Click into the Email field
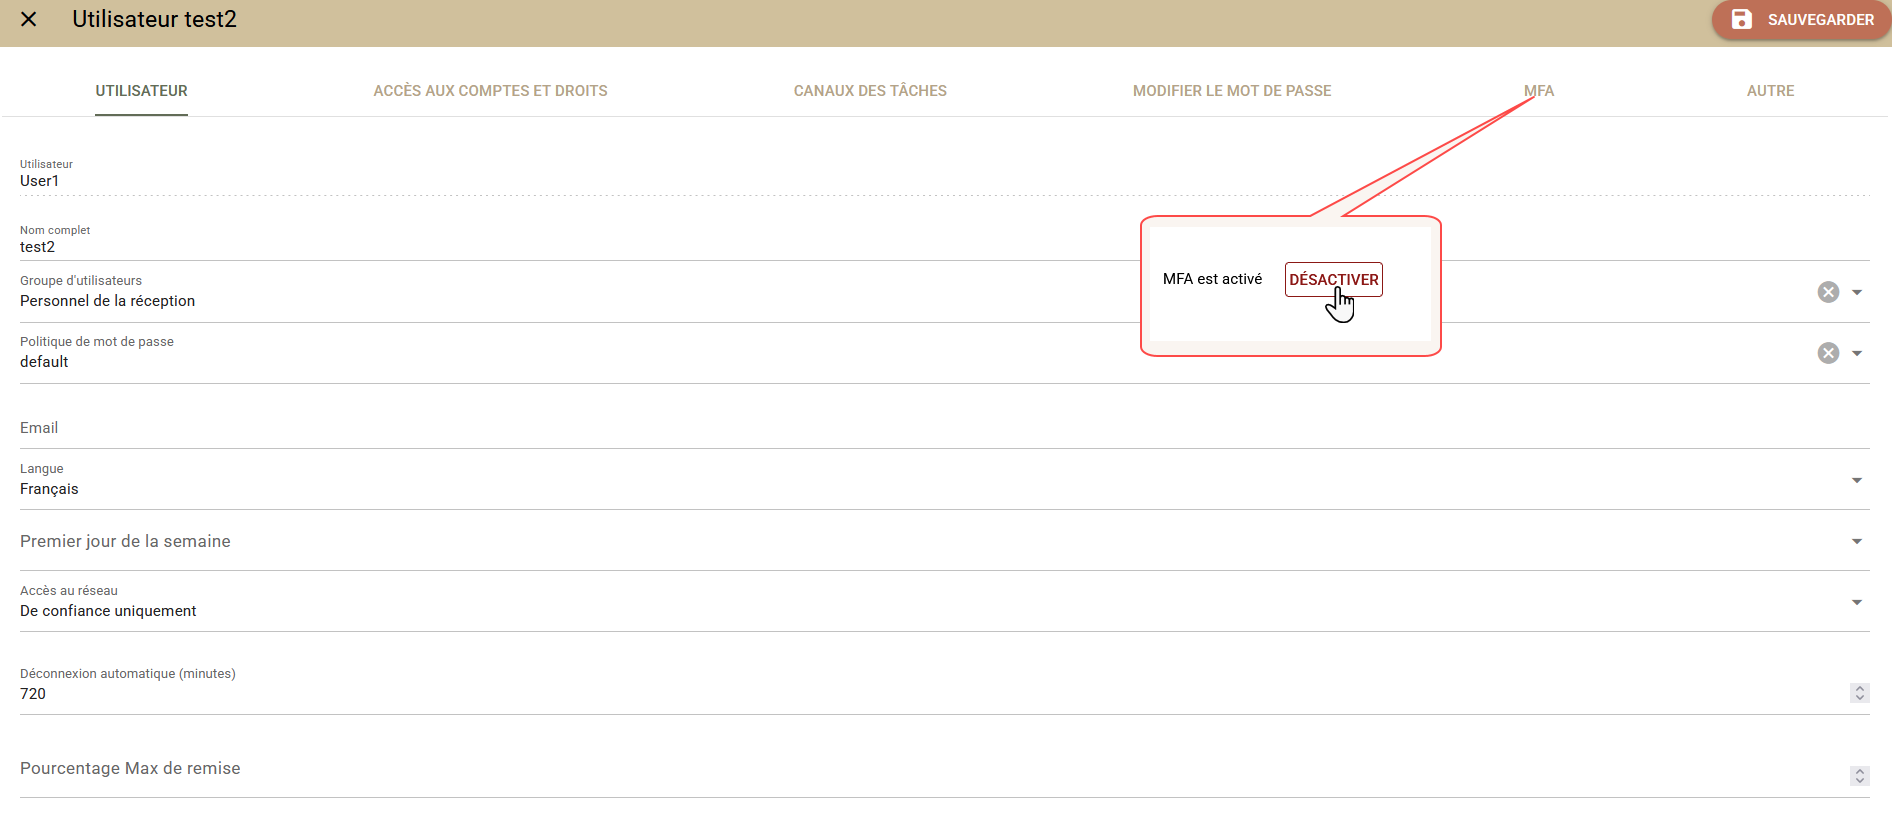Image resolution: width=1892 pixels, height=815 pixels. (x=945, y=428)
